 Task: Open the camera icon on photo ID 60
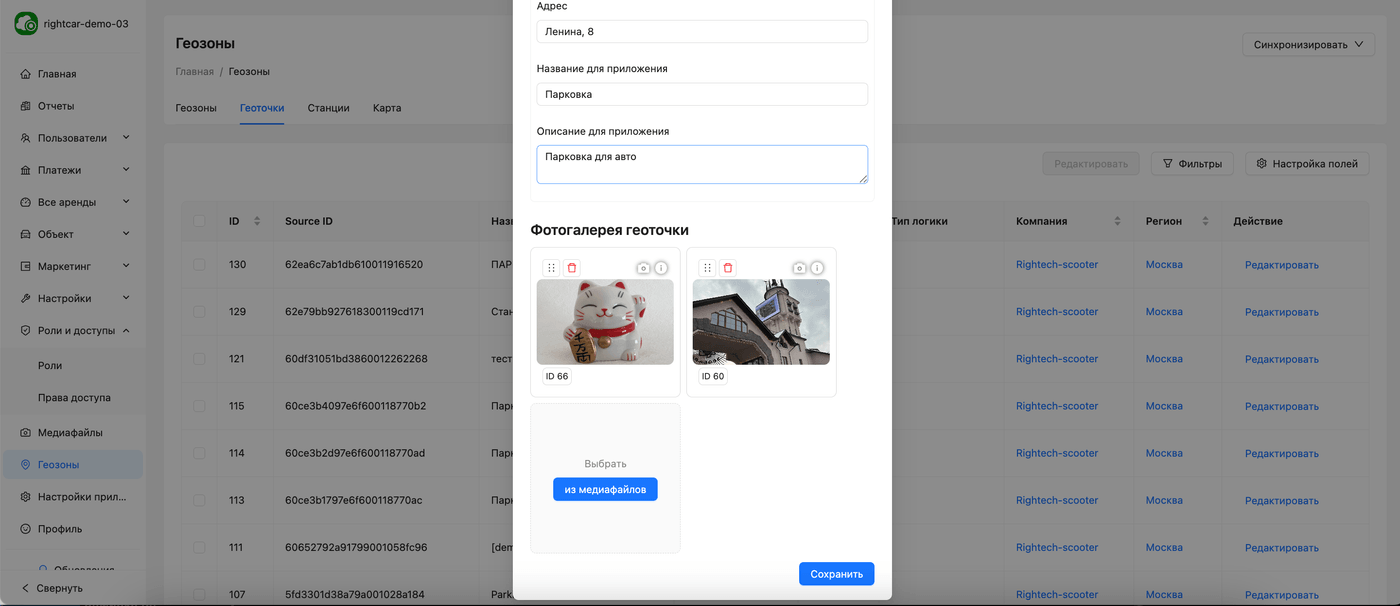(x=800, y=268)
